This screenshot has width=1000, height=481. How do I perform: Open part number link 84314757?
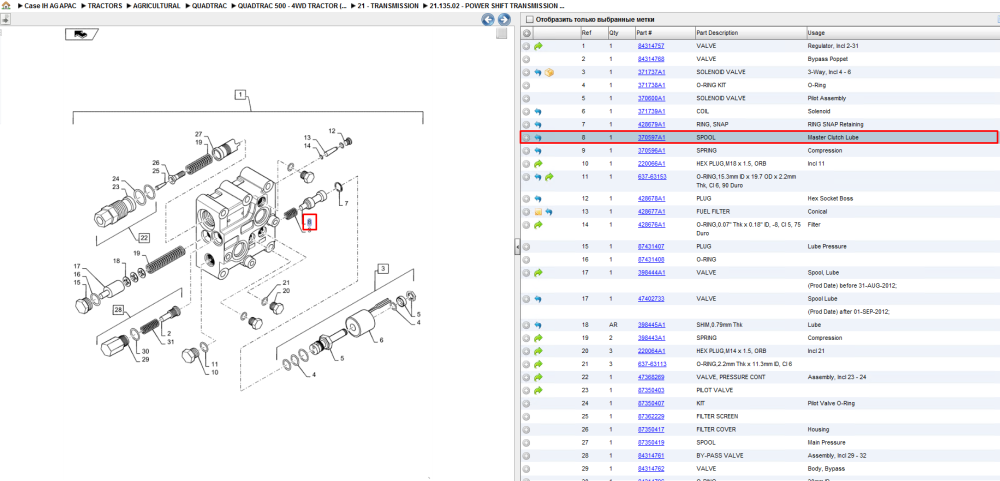tap(651, 46)
